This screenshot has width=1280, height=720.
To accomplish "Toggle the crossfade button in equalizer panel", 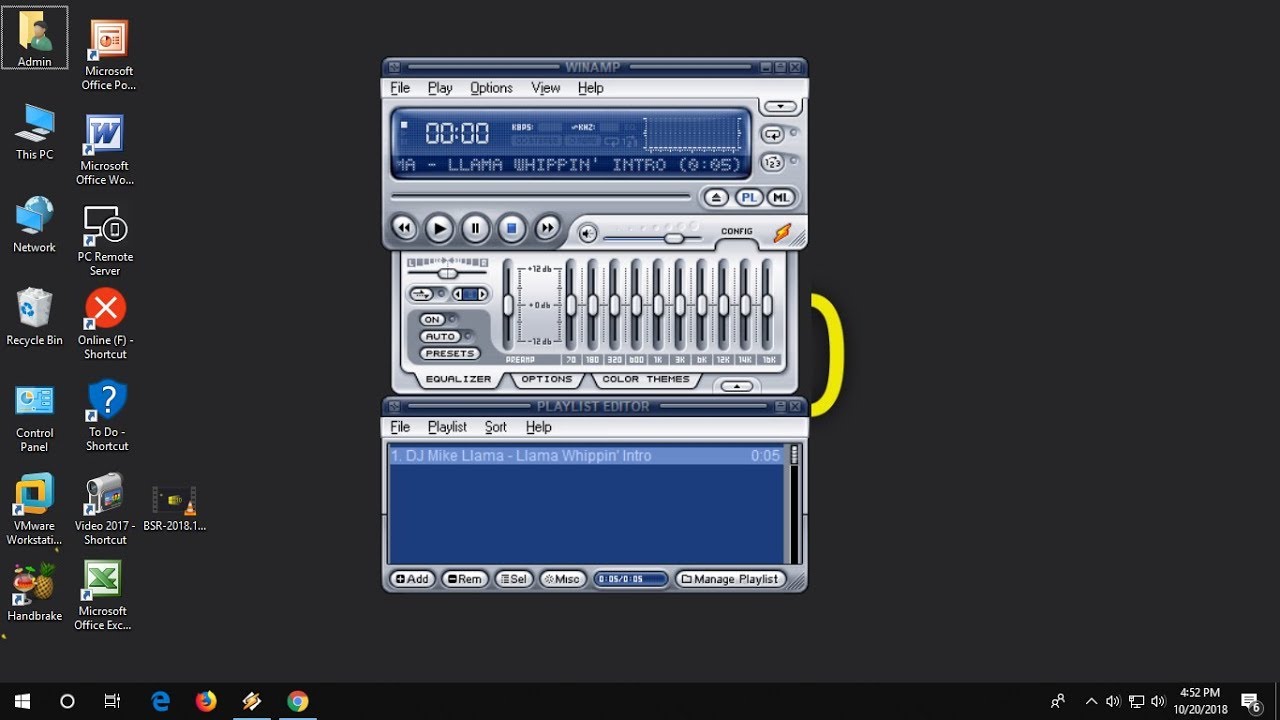I will click(421, 294).
